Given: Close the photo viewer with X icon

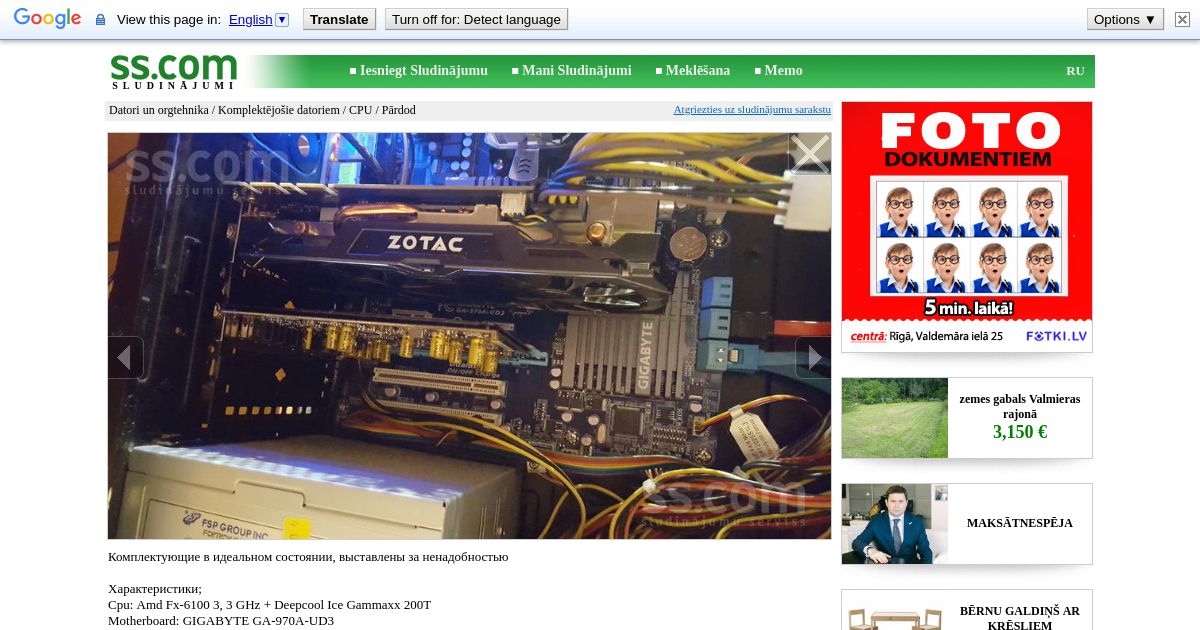Looking at the screenshot, I should [810, 154].
